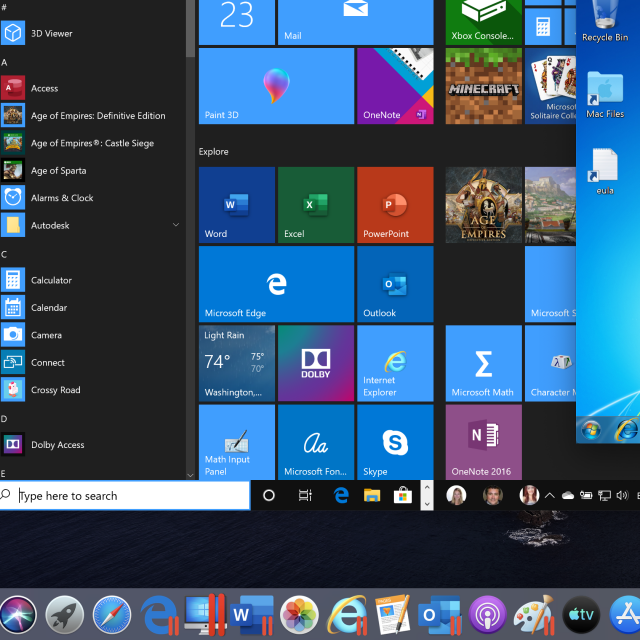
Task: Open the Microsoft Math tile
Action: pyautogui.click(x=484, y=363)
